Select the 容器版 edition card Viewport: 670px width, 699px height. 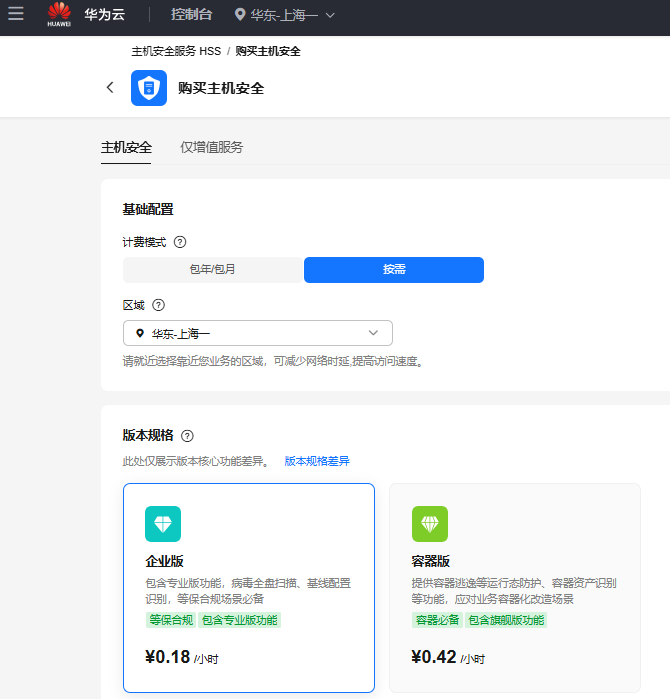tap(515, 588)
